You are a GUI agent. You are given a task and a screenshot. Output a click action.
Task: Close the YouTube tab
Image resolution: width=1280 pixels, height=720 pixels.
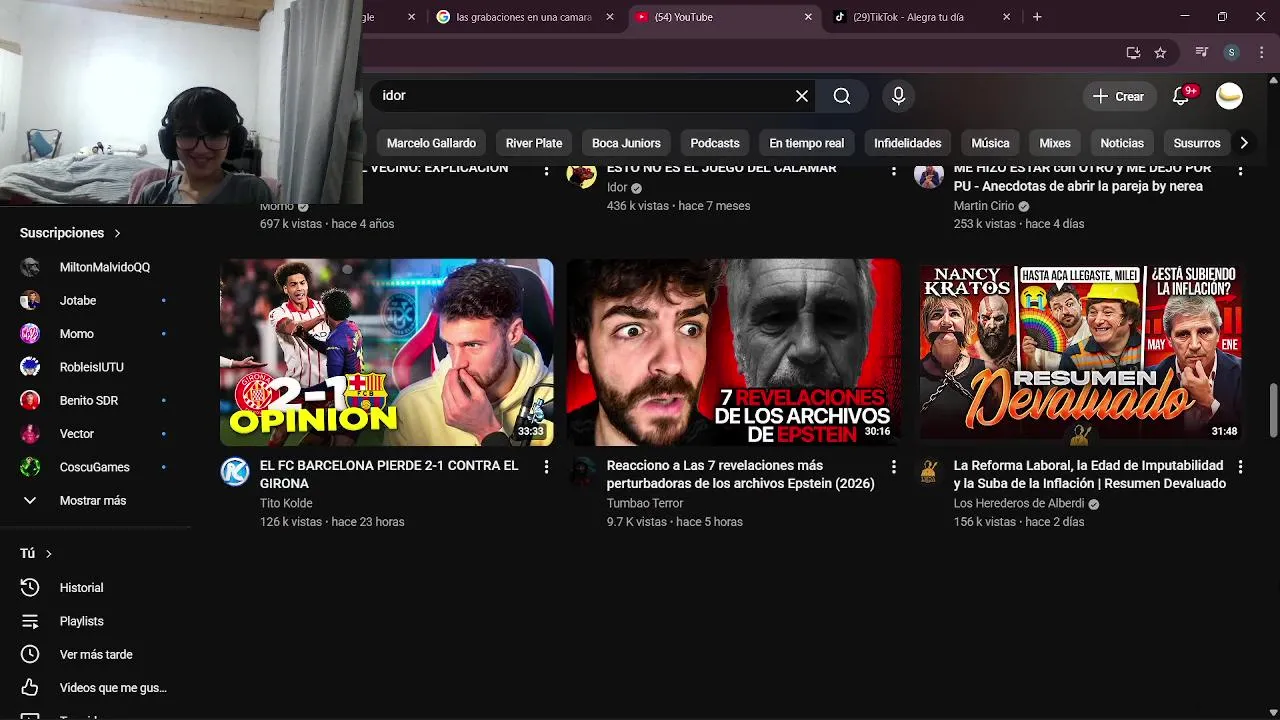click(808, 17)
